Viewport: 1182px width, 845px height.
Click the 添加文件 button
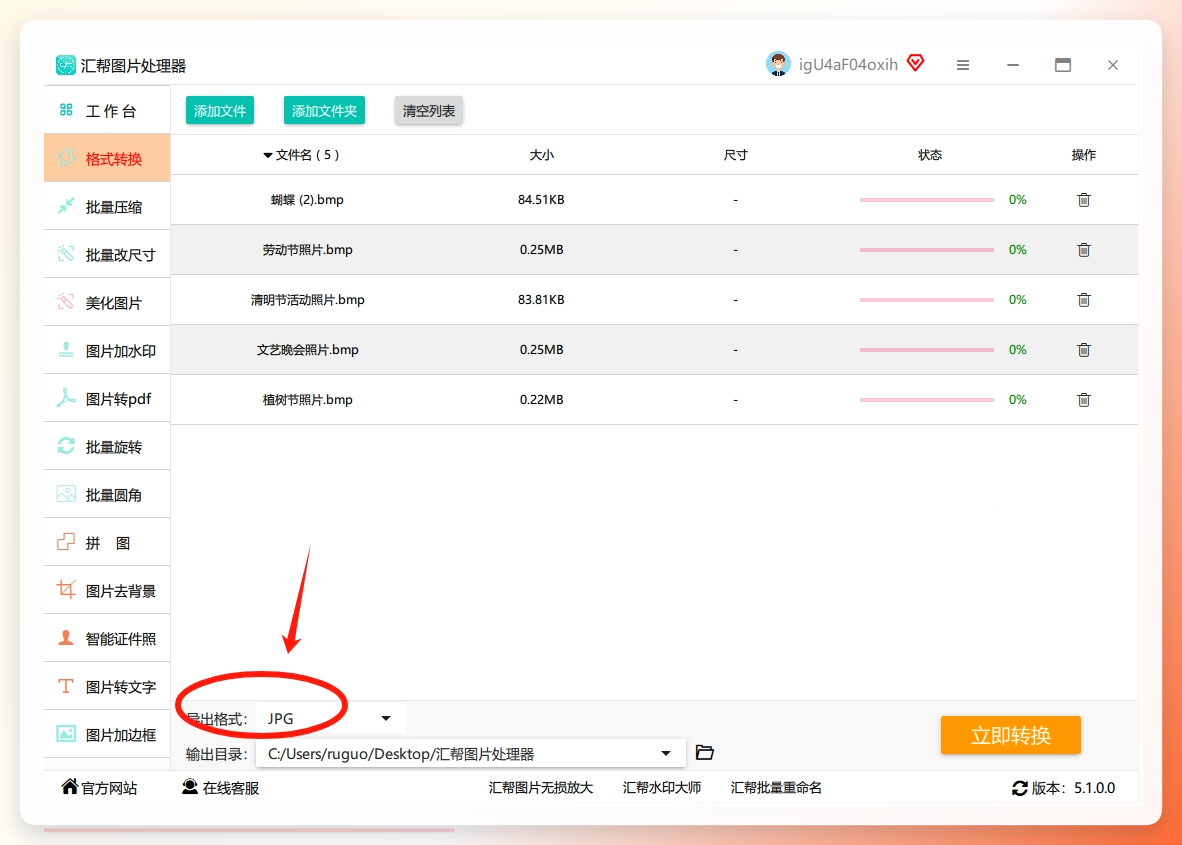click(220, 111)
